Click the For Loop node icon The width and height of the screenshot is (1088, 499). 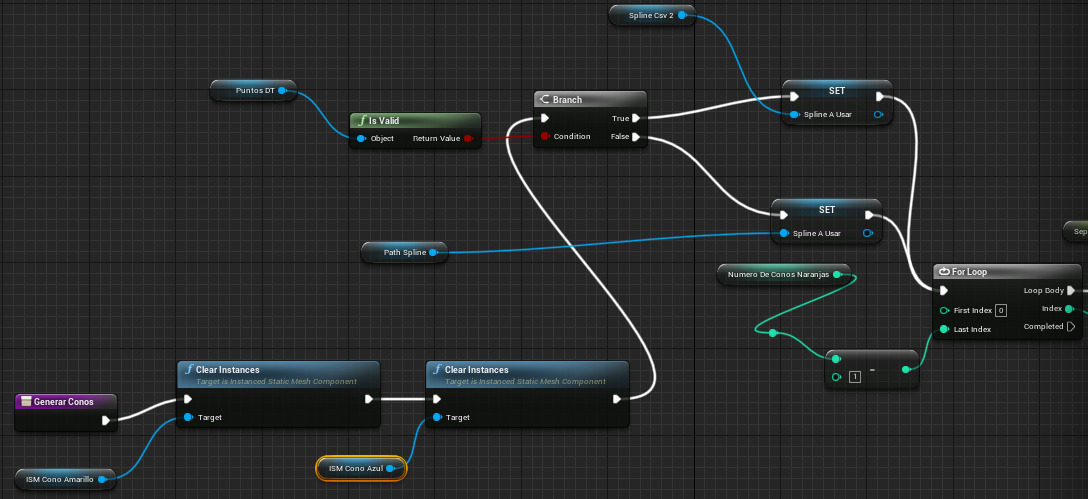click(945, 272)
